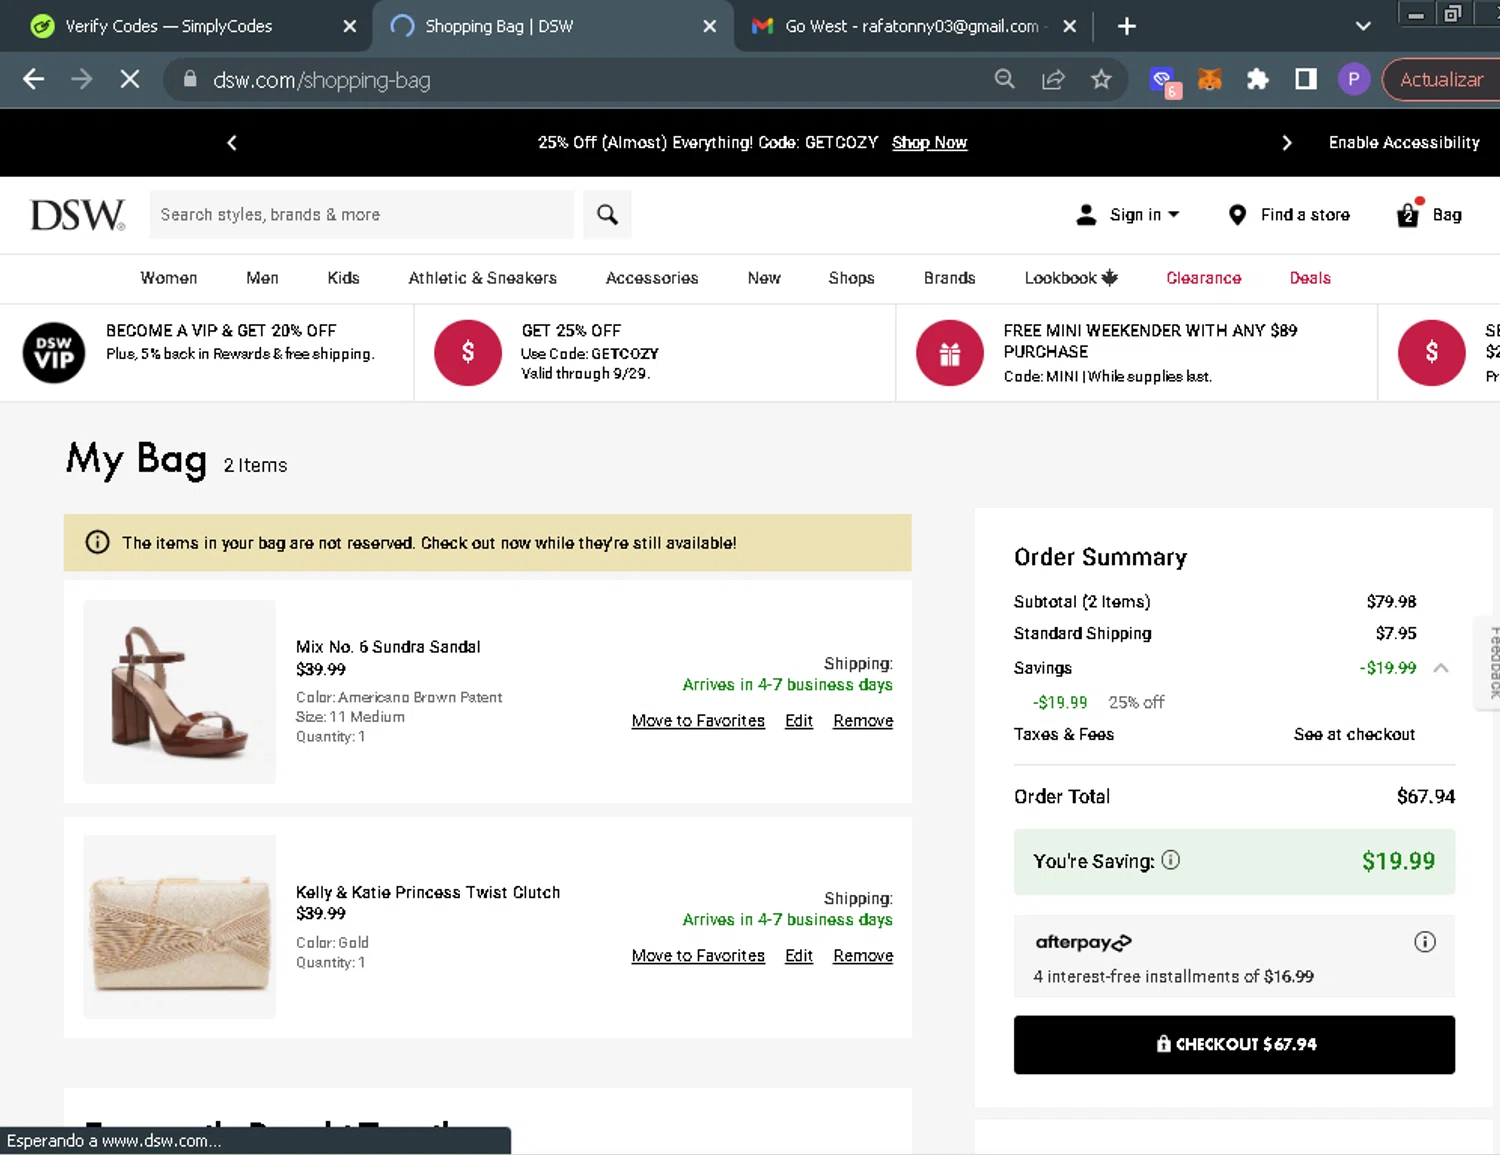The image size is (1500, 1155).
Task: Collapse the Savings breakdown chevron
Action: pos(1441,668)
